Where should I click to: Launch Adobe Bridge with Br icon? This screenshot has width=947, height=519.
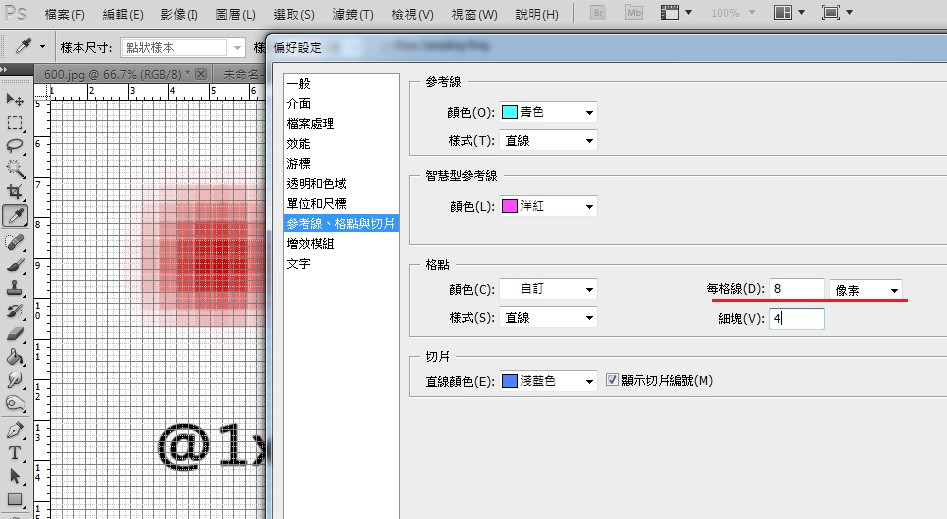597,13
